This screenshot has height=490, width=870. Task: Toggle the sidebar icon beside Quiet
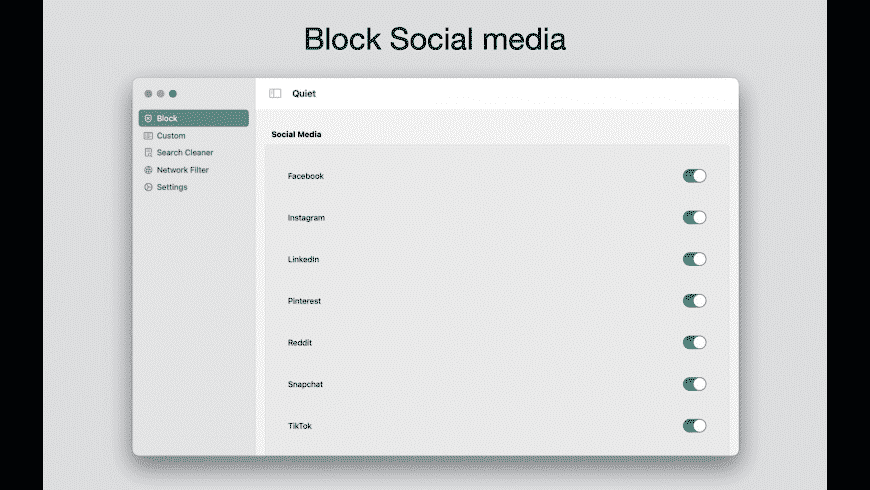tap(275, 93)
